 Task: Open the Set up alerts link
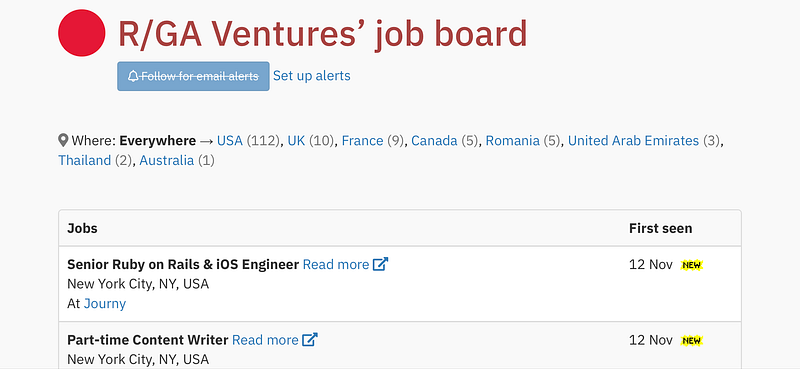[x=312, y=76]
